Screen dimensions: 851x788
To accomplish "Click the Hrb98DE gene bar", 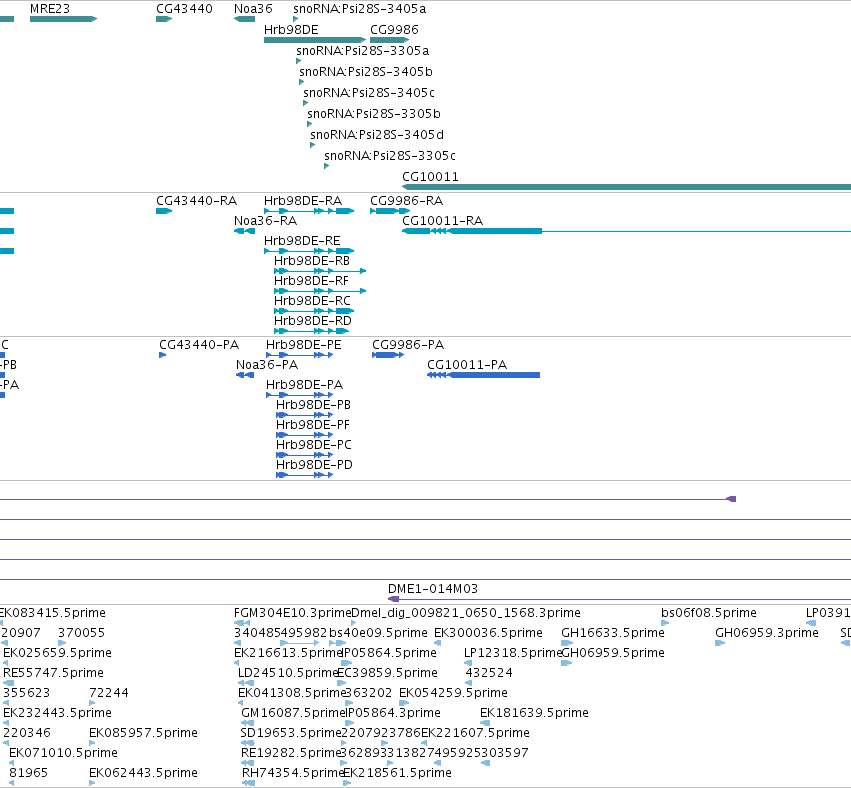I will [x=315, y=40].
